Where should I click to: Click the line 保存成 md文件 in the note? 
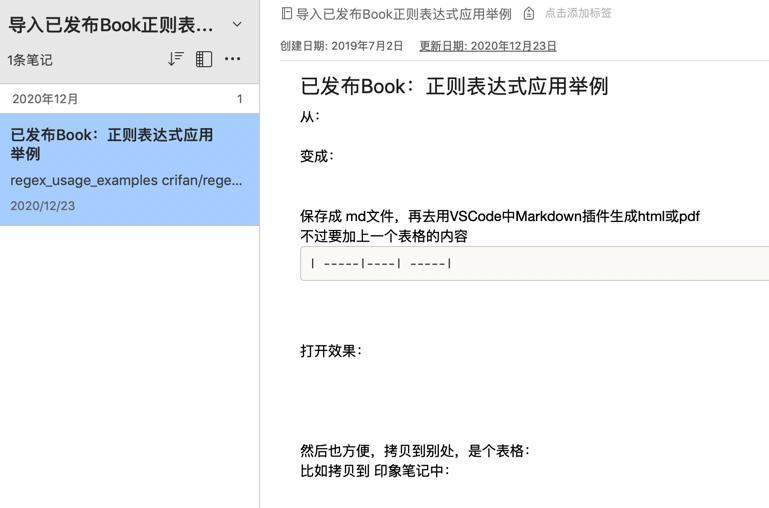[500, 216]
